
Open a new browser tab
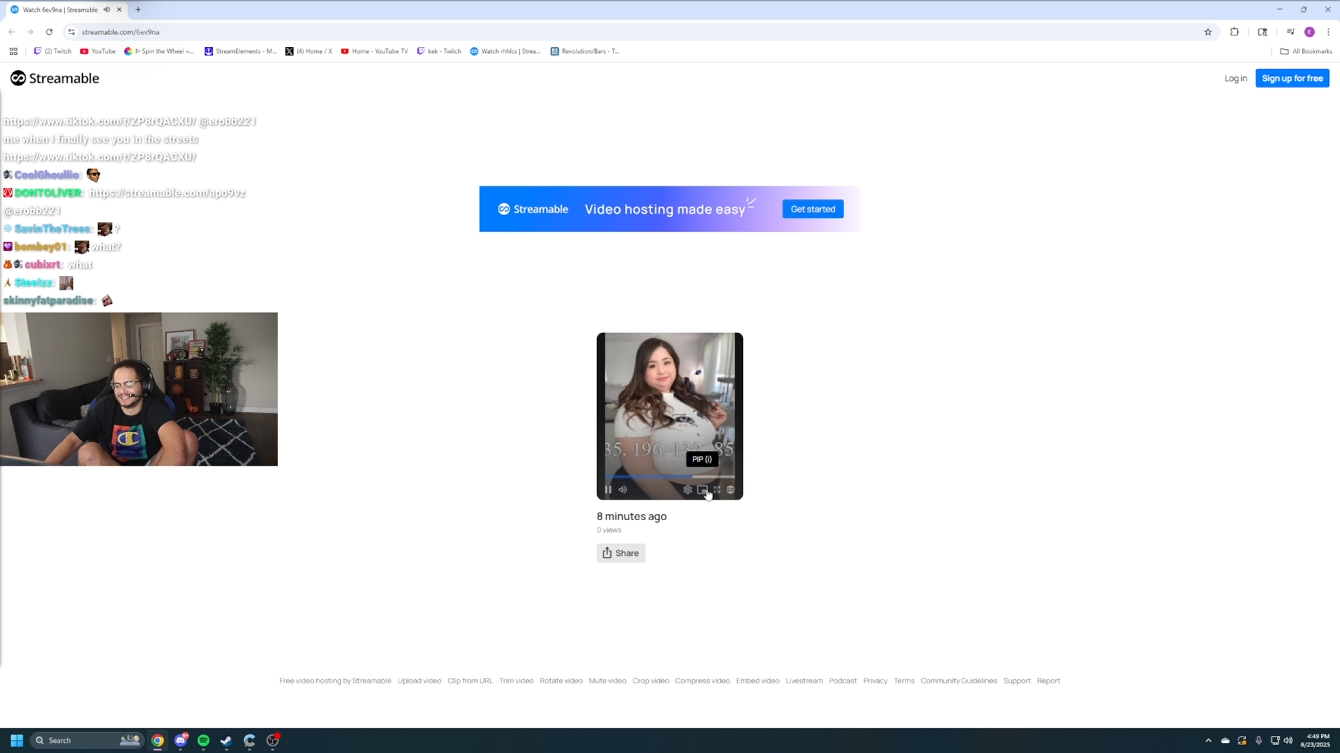pyautogui.click(x=138, y=10)
